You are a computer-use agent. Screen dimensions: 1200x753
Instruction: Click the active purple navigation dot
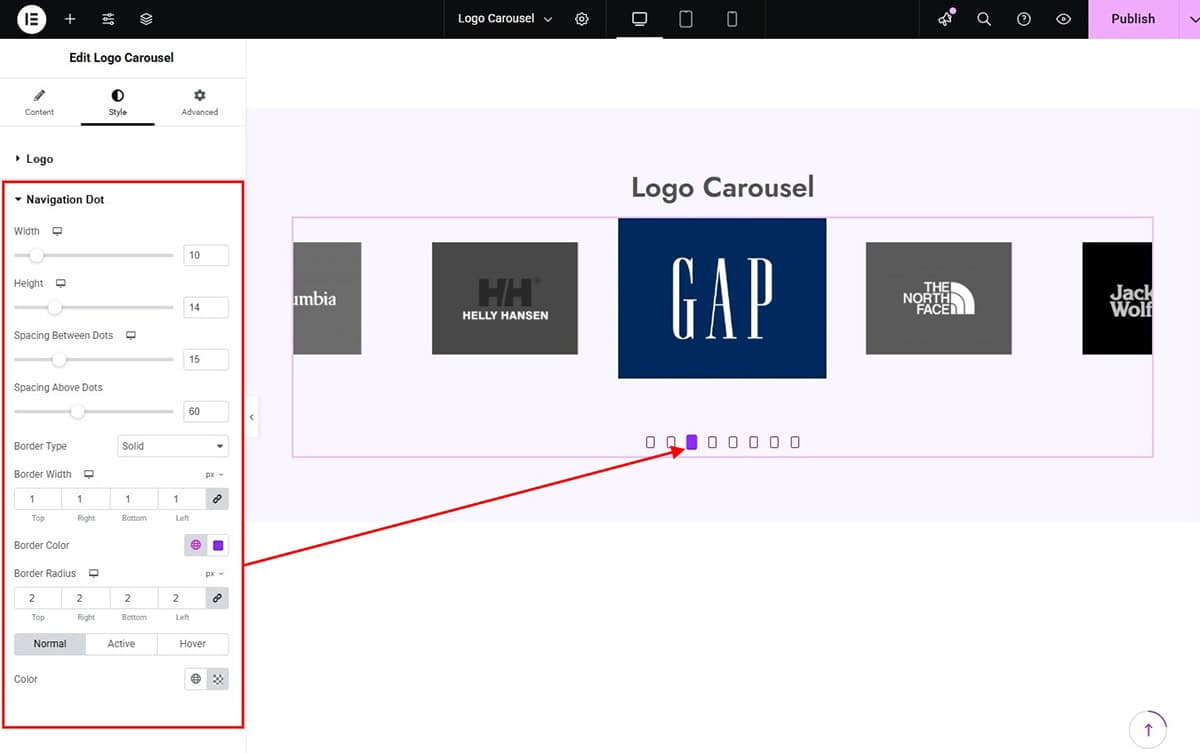click(x=692, y=442)
